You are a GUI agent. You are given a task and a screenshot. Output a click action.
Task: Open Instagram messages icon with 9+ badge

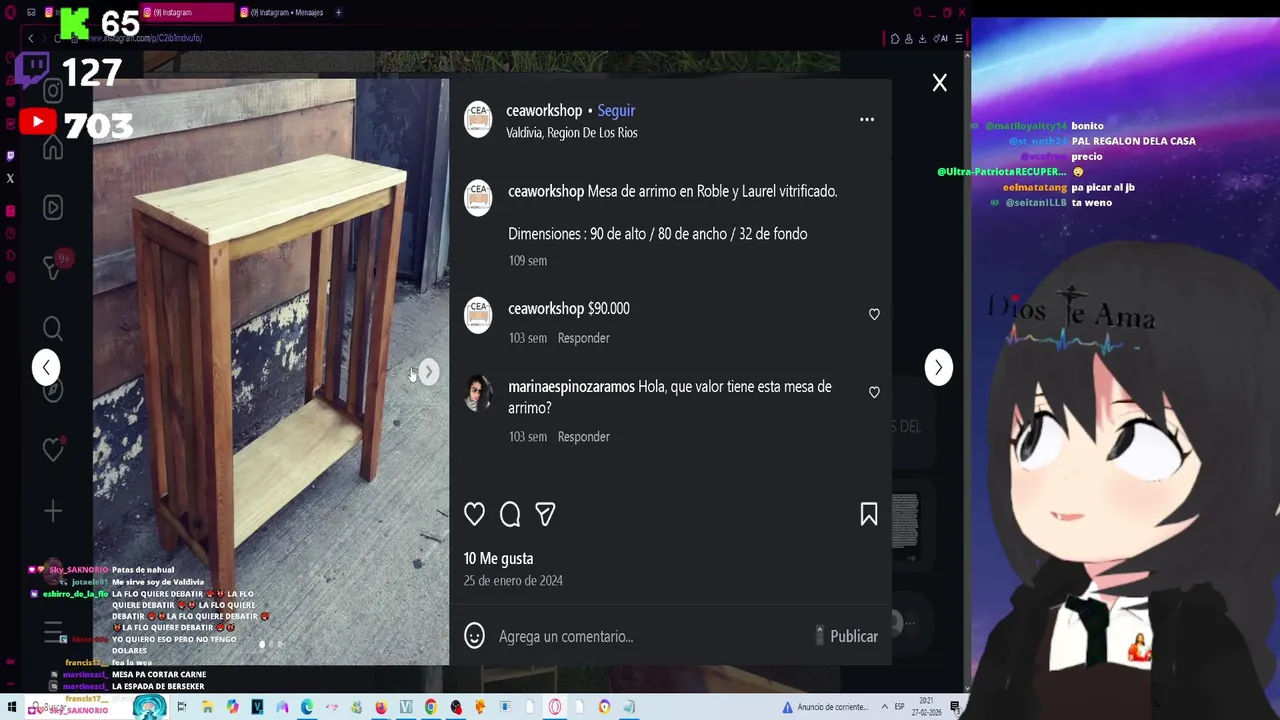point(55,266)
